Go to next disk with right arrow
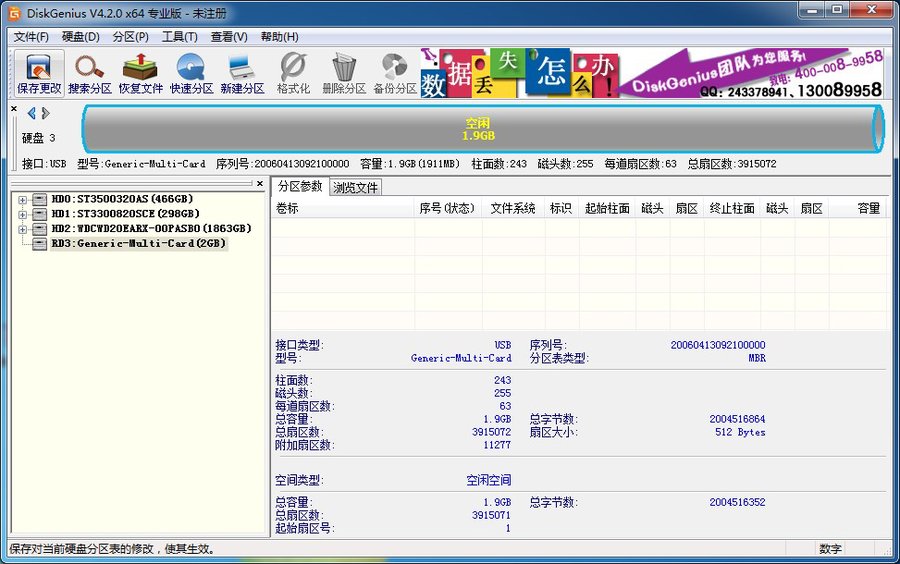The image size is (900, 564). (x=46, y=113)
